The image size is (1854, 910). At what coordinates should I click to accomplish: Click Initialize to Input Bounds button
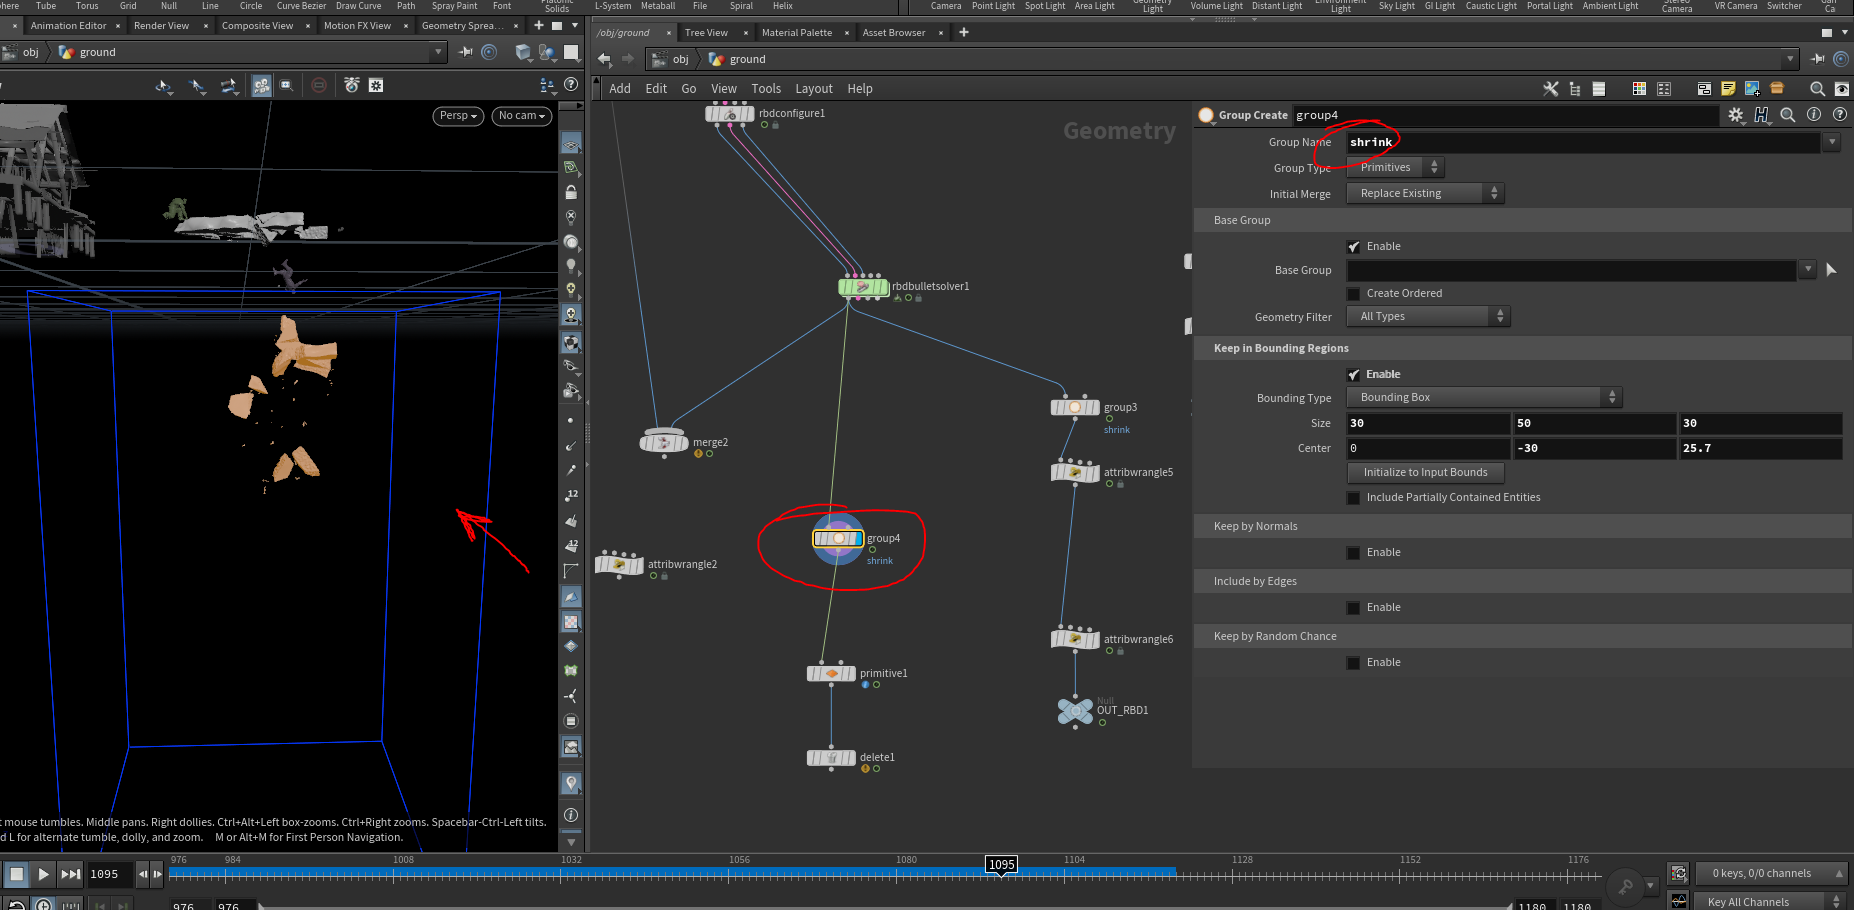point(1425,473)
